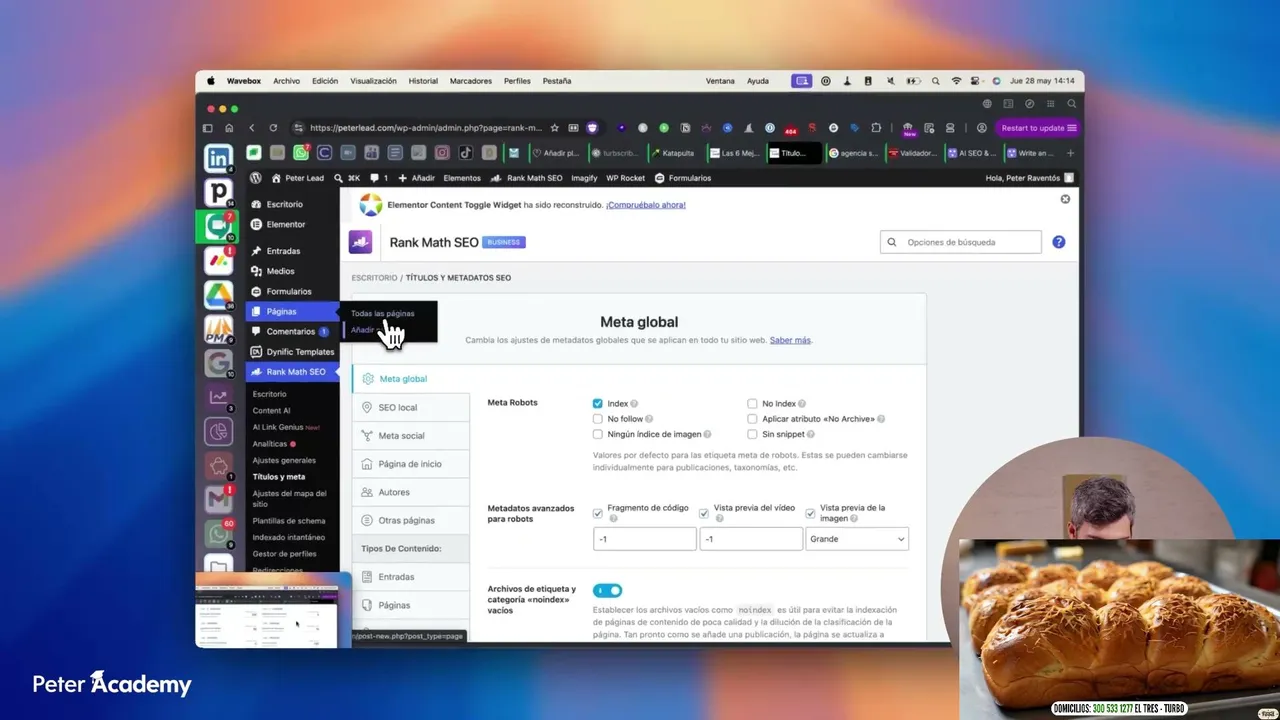Click the Vista previa del vídeo value field
This screenshot has width=1280, height=720.
tap(751, 539)
